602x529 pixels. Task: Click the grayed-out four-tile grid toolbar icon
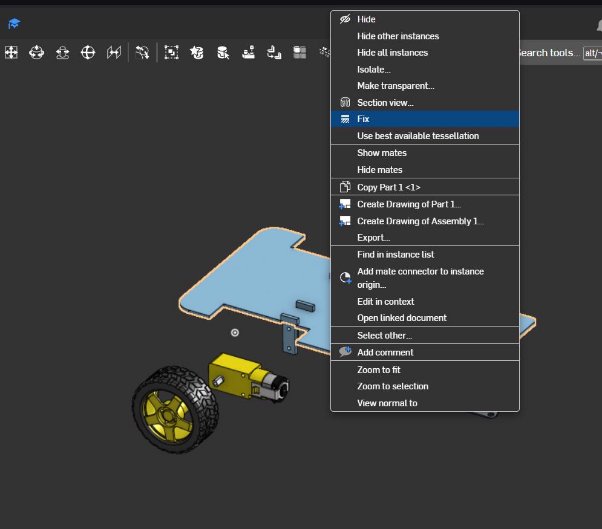(299, 52)
